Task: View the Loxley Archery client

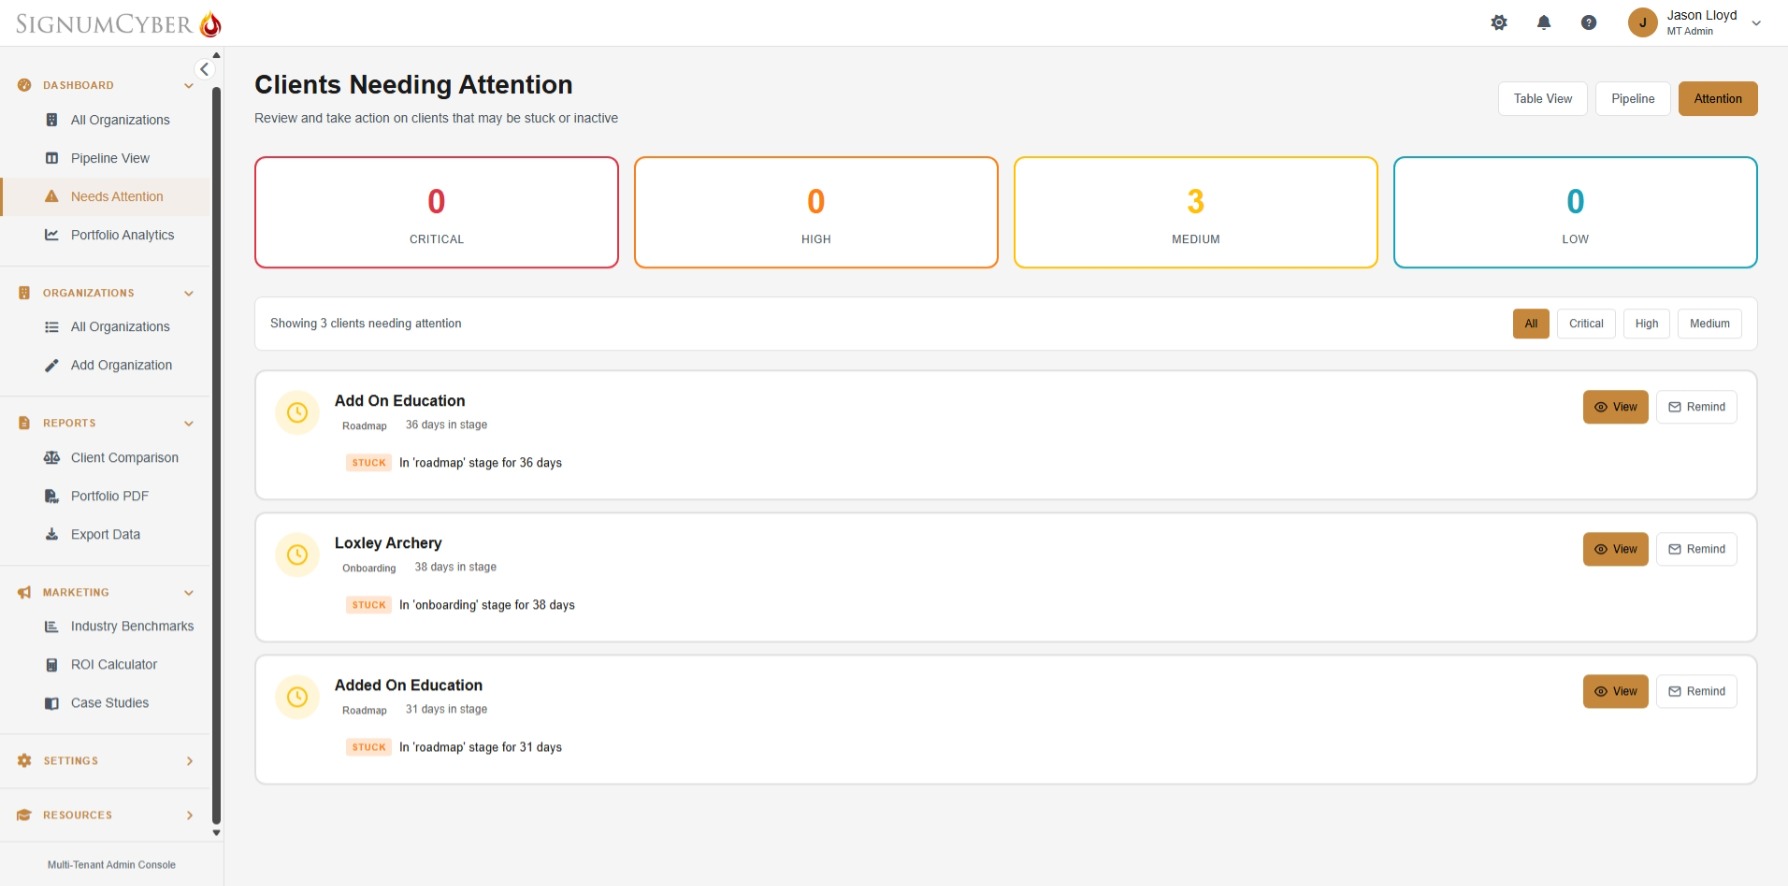Action: tap(1615, 549)
